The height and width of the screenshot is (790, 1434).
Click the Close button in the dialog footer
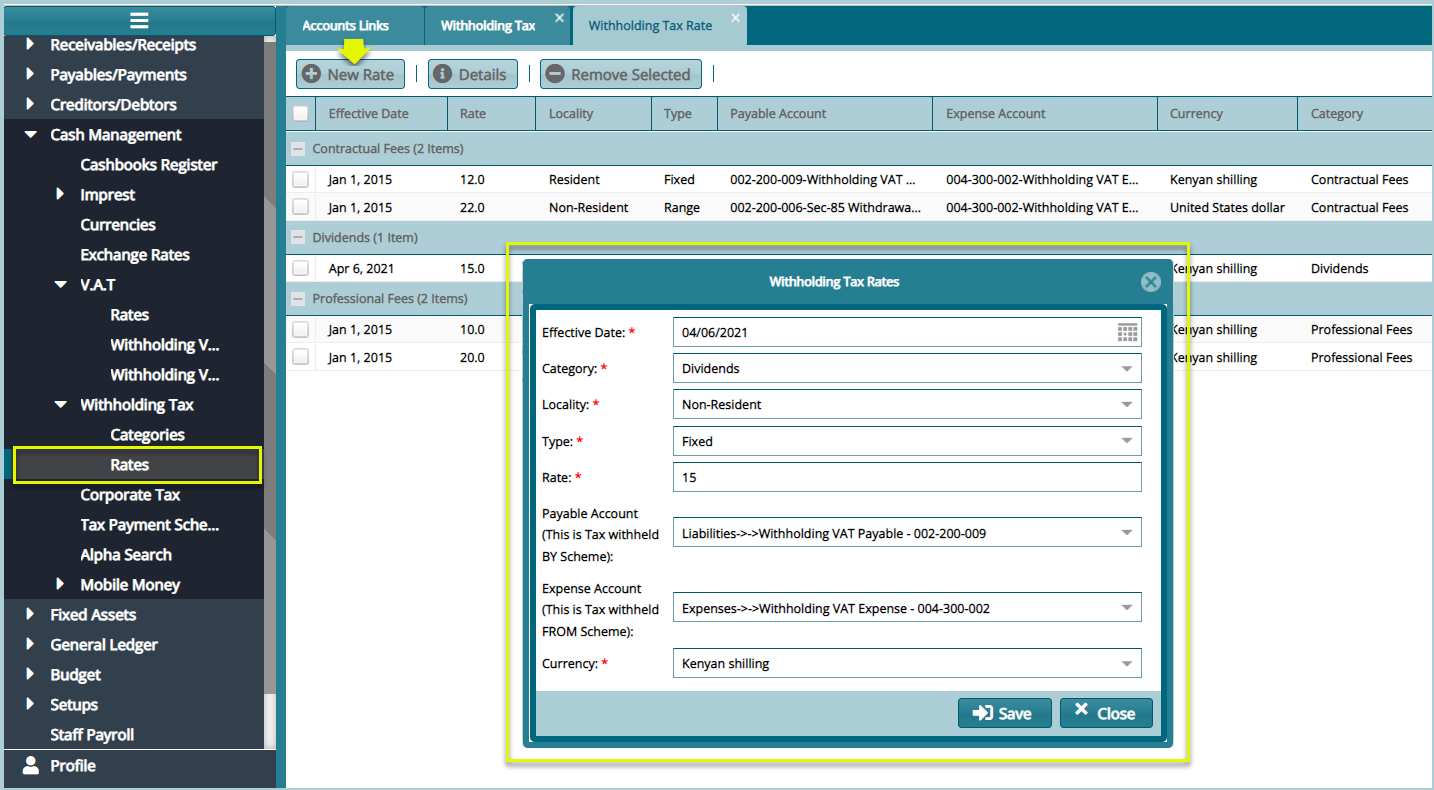1106,713
